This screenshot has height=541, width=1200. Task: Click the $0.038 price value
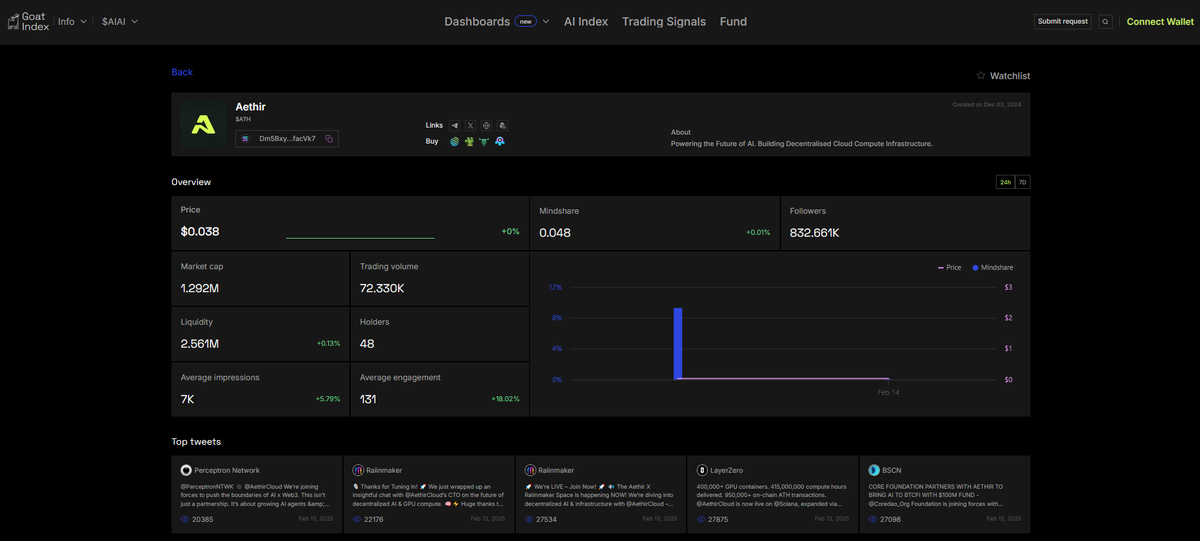click(x=200, y=232)
